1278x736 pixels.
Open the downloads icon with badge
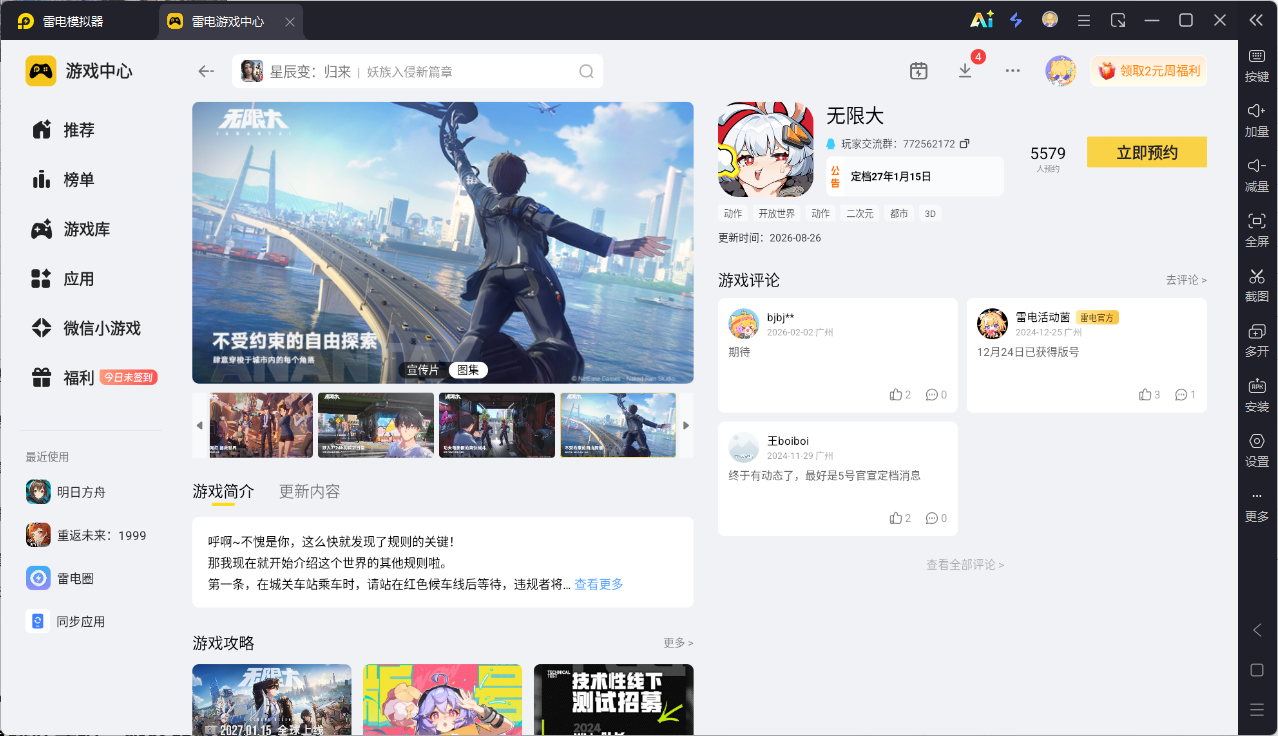[x=965, y=71]
